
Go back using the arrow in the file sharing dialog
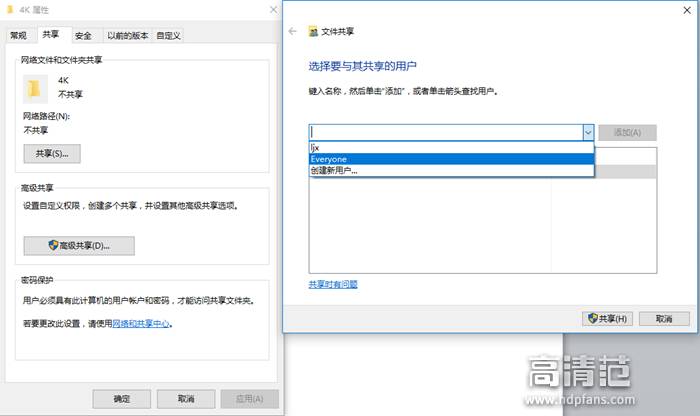[x=292, y=31]
